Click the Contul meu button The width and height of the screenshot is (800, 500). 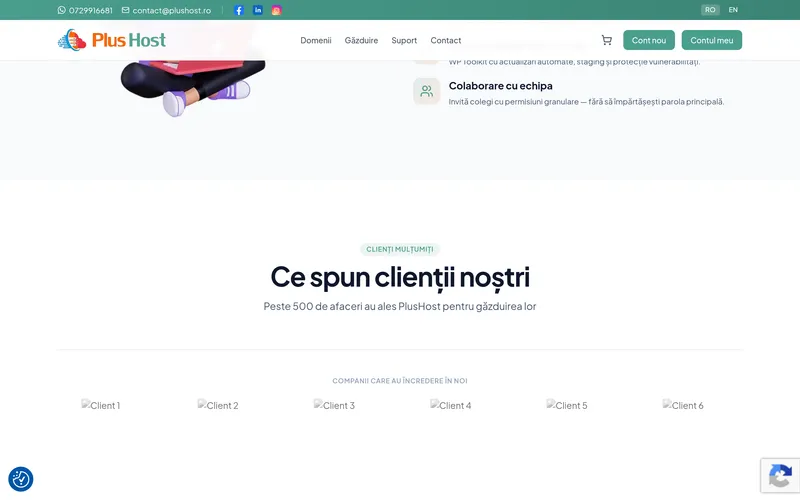pos(712,40)
